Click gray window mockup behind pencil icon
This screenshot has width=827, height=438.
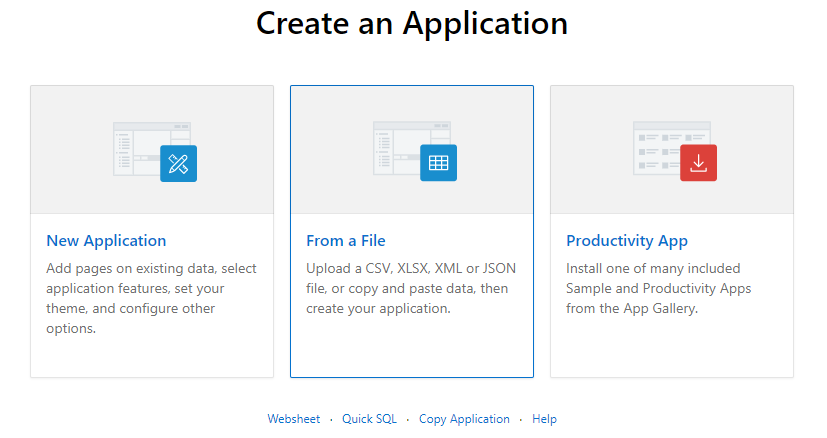coord(137,149)
